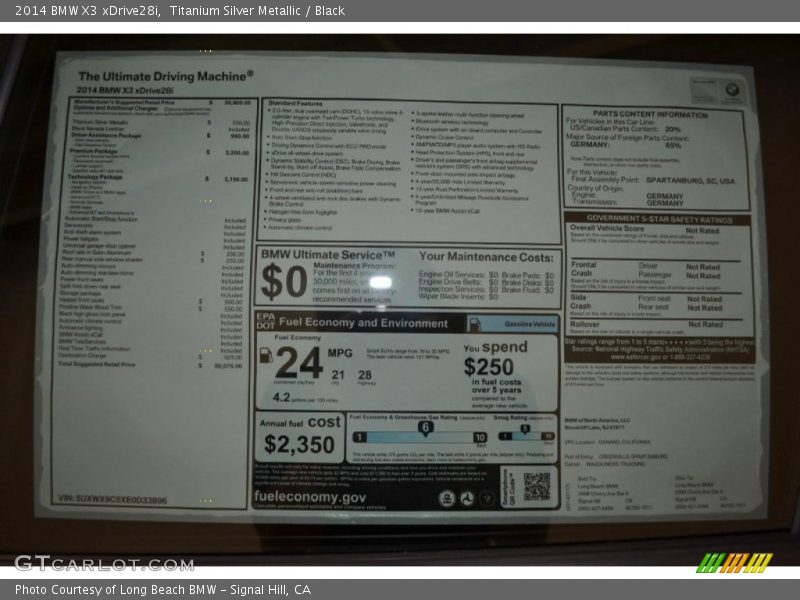Click the Driver Assistance Package line

(x=160, y=136)
